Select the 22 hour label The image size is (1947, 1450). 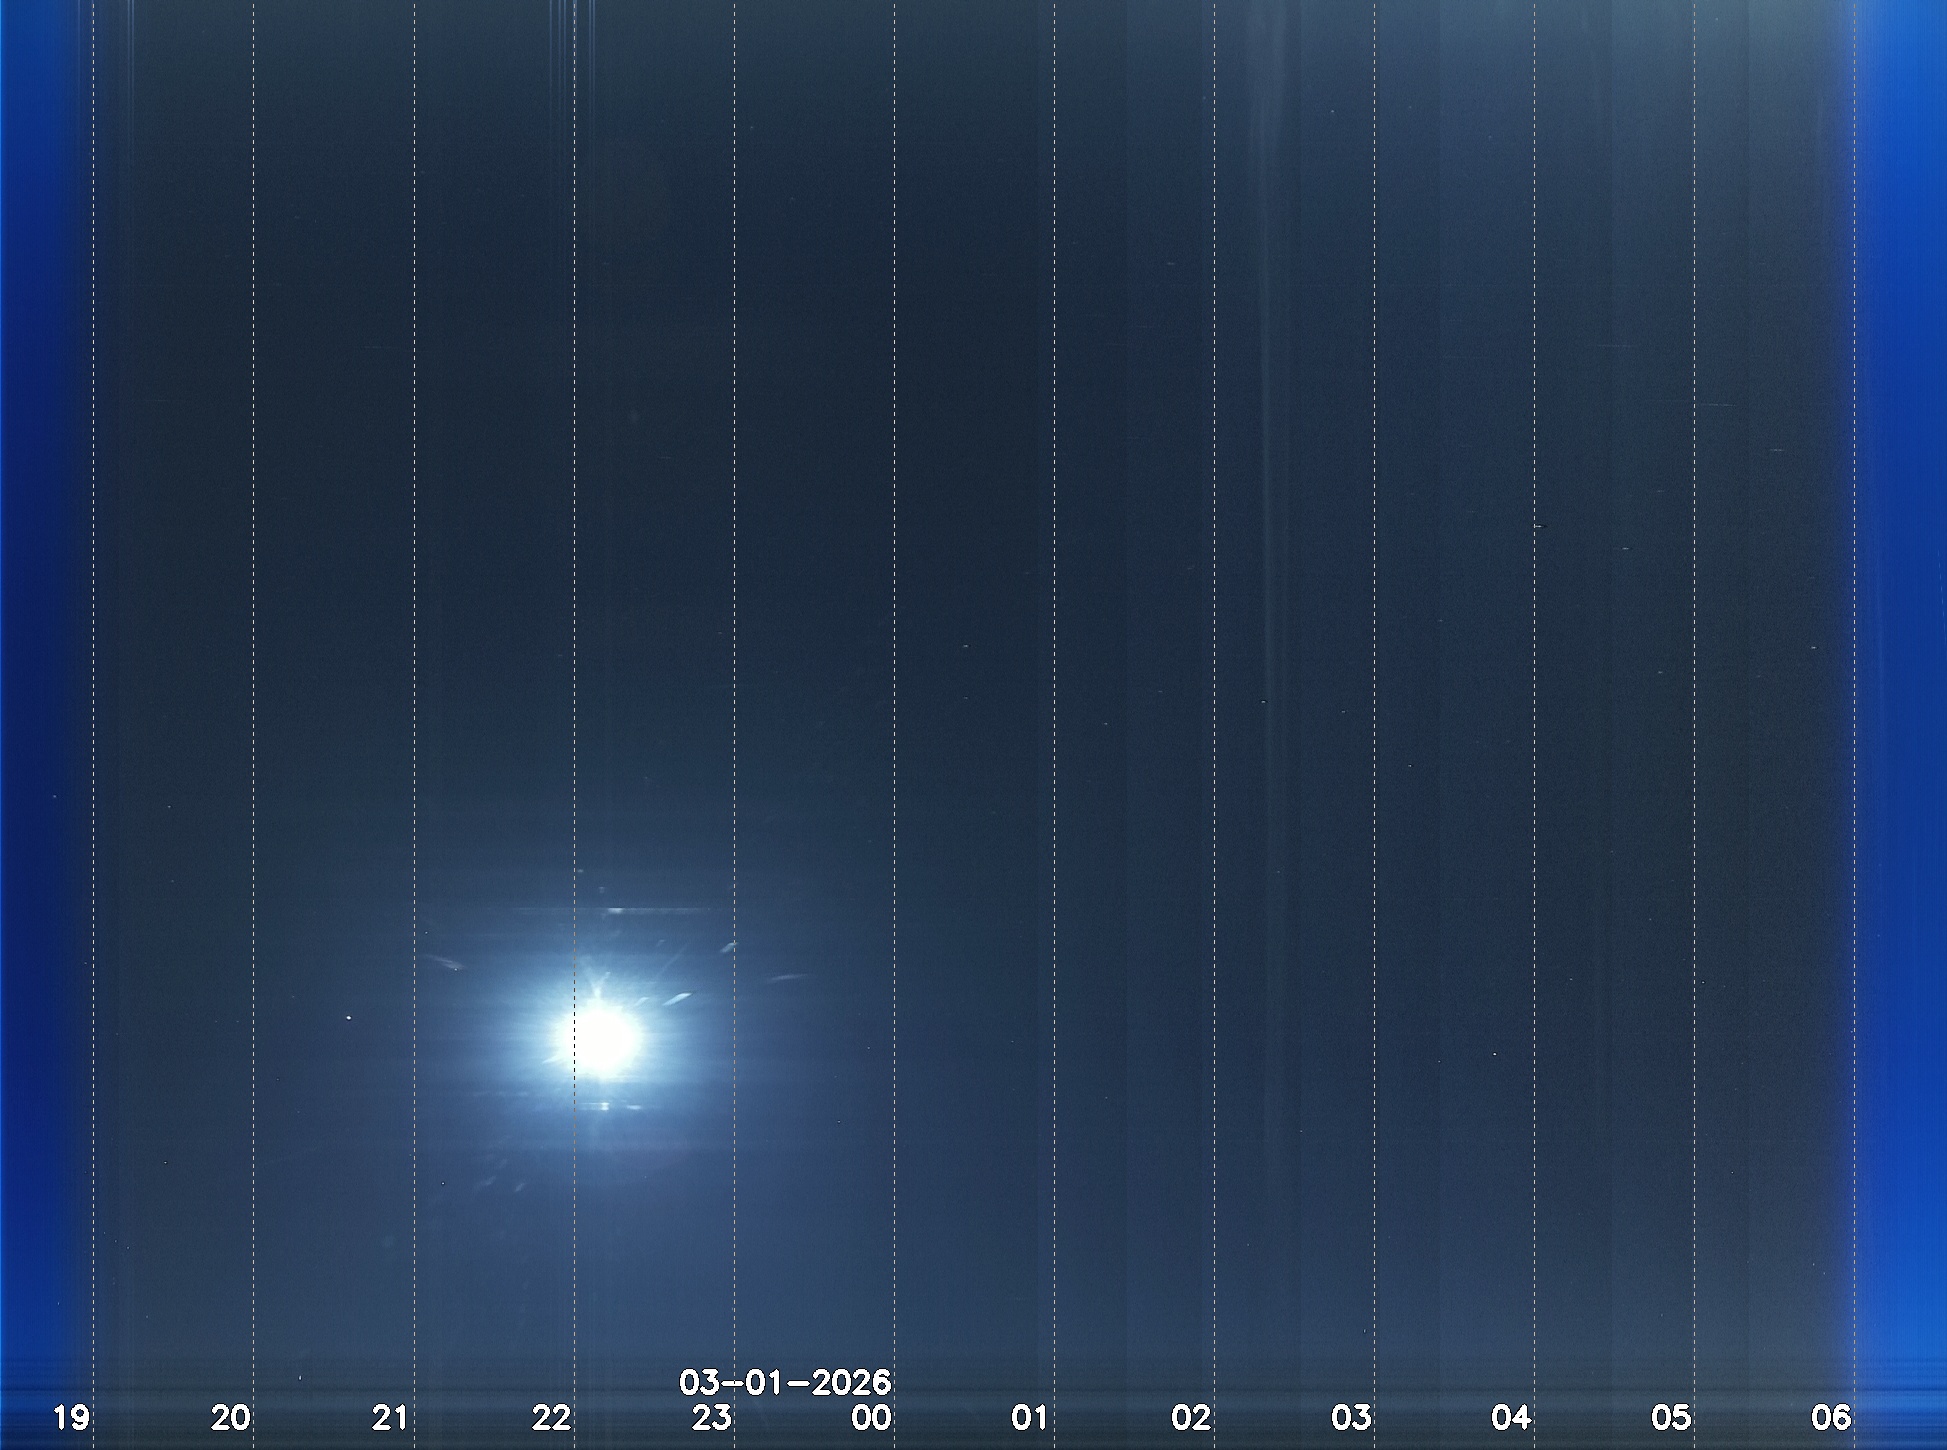click(x=551, y=1417)
